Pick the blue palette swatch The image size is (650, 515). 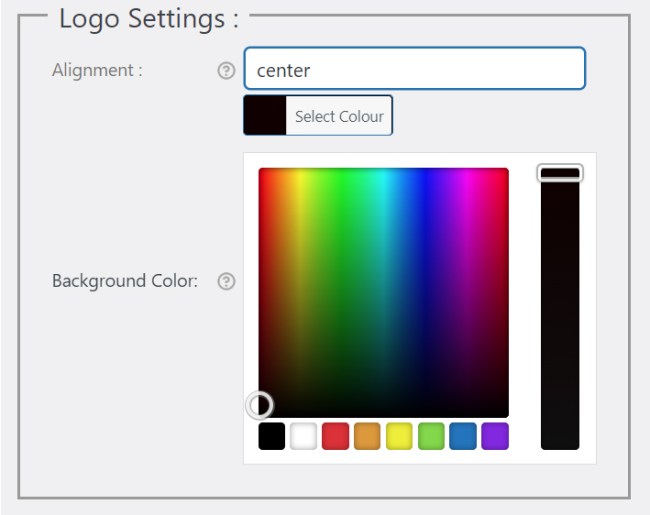(463, 436)
